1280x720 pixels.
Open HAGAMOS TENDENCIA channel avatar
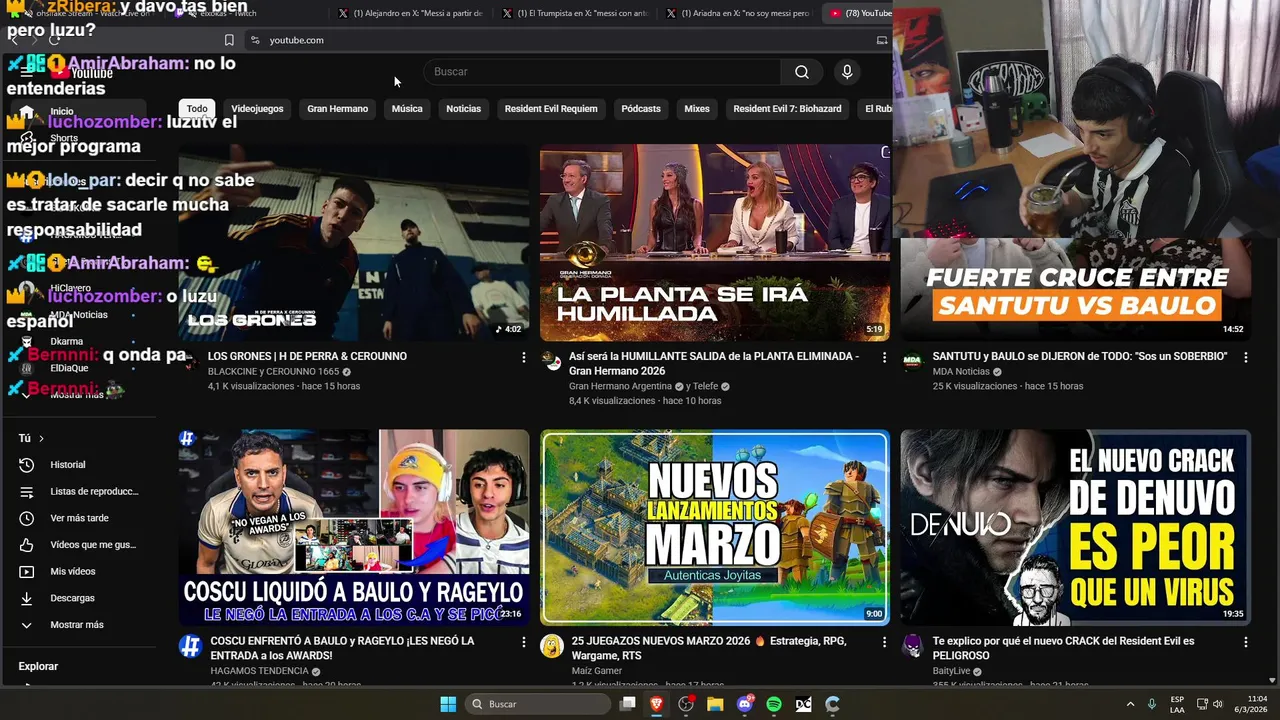(190, 646)
